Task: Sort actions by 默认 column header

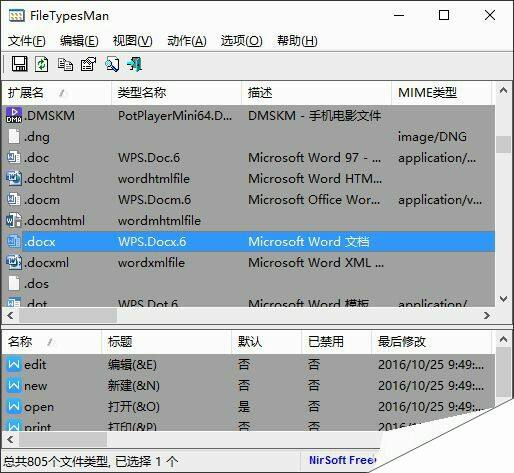Action: (x=266, y=341)
